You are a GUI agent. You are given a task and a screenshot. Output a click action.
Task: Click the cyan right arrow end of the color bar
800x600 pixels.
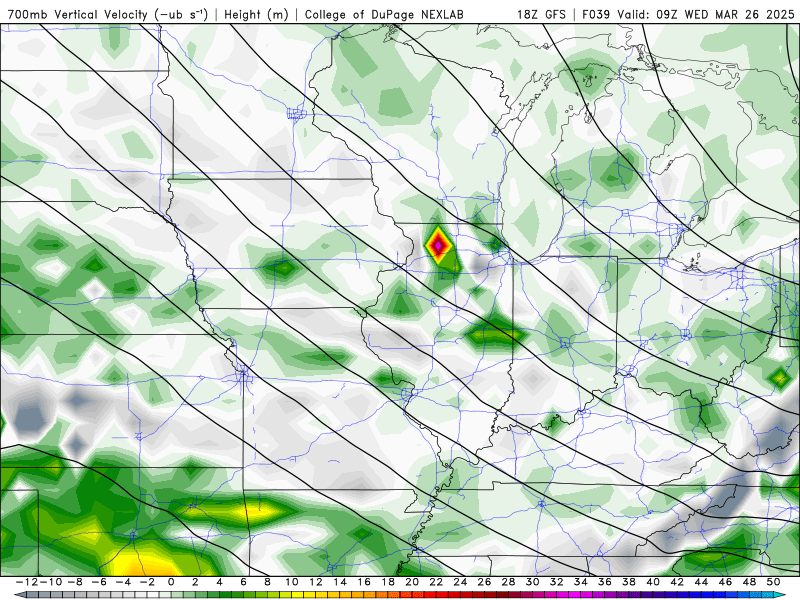(780, 595)
